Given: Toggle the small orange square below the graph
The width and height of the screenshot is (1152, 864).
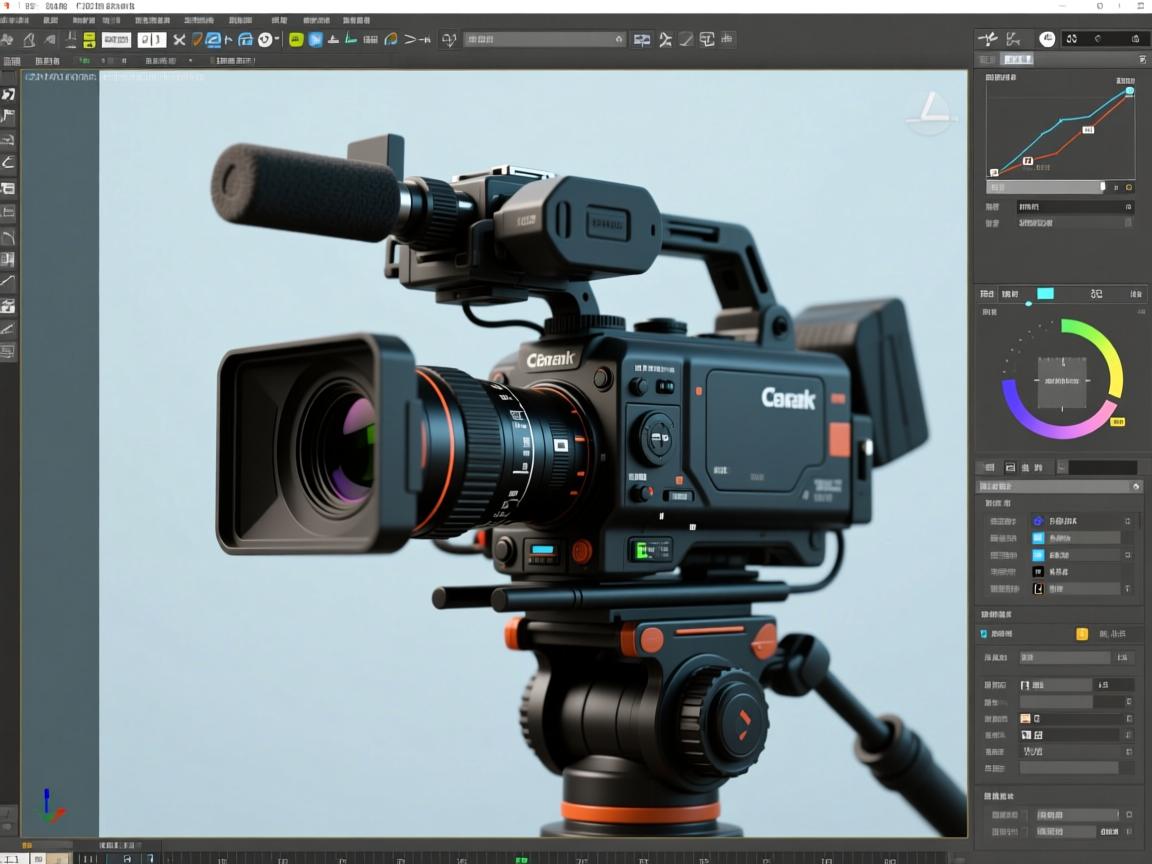Looking at the screenshot, I should (x=1129, y=187).
